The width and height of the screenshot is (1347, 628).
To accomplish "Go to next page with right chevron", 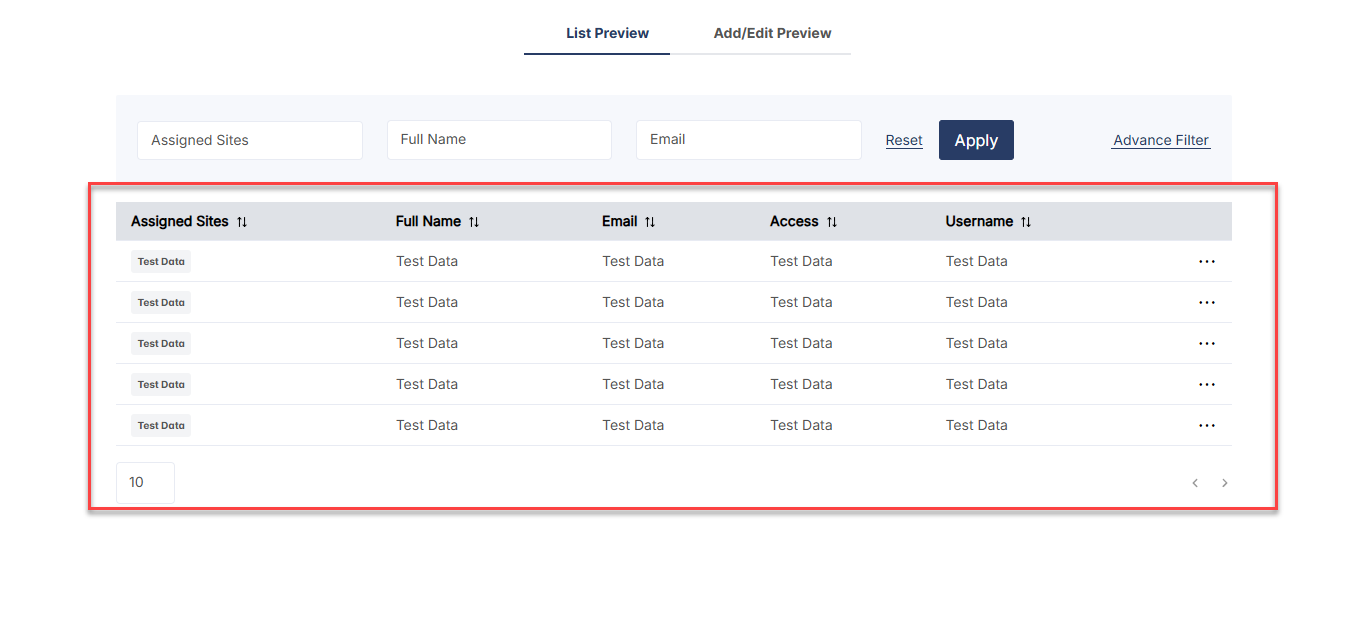I will tap(1225, 483).
